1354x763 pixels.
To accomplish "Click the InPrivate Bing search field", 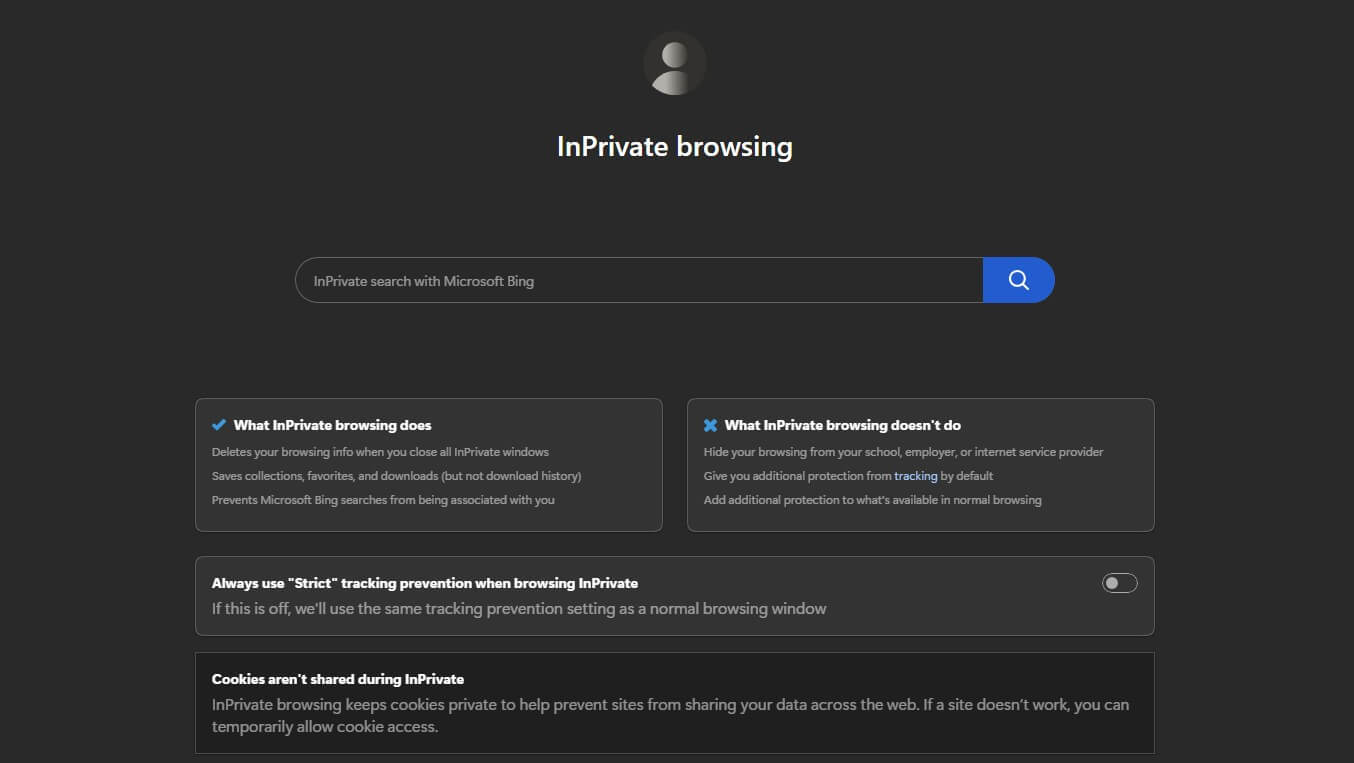I will click(x=639, y=280).
